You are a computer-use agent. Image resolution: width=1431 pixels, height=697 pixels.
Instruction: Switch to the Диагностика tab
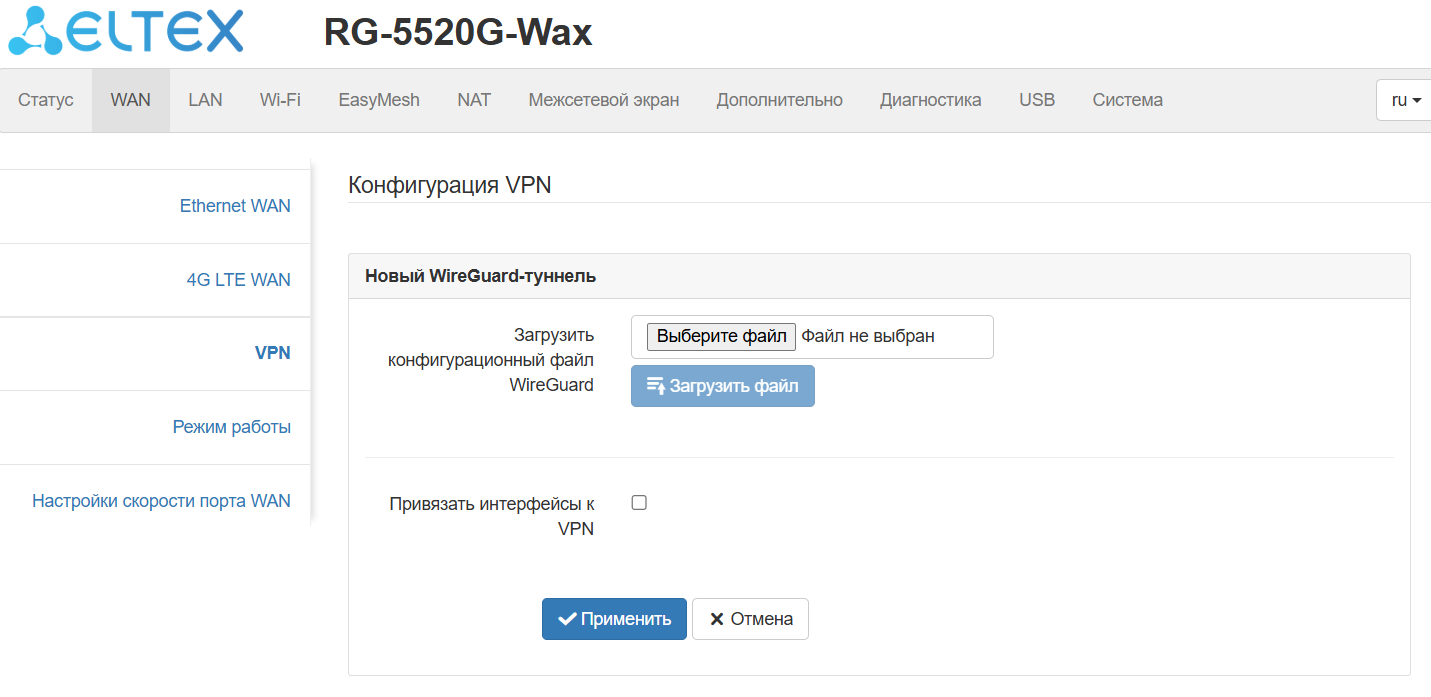[930, 100]
